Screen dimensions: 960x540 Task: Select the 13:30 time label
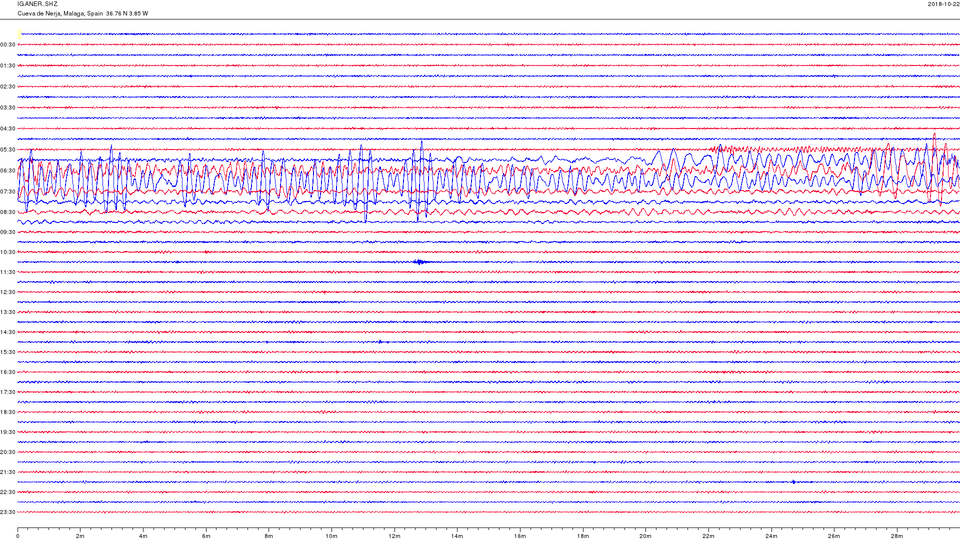(x=7, y=312)
